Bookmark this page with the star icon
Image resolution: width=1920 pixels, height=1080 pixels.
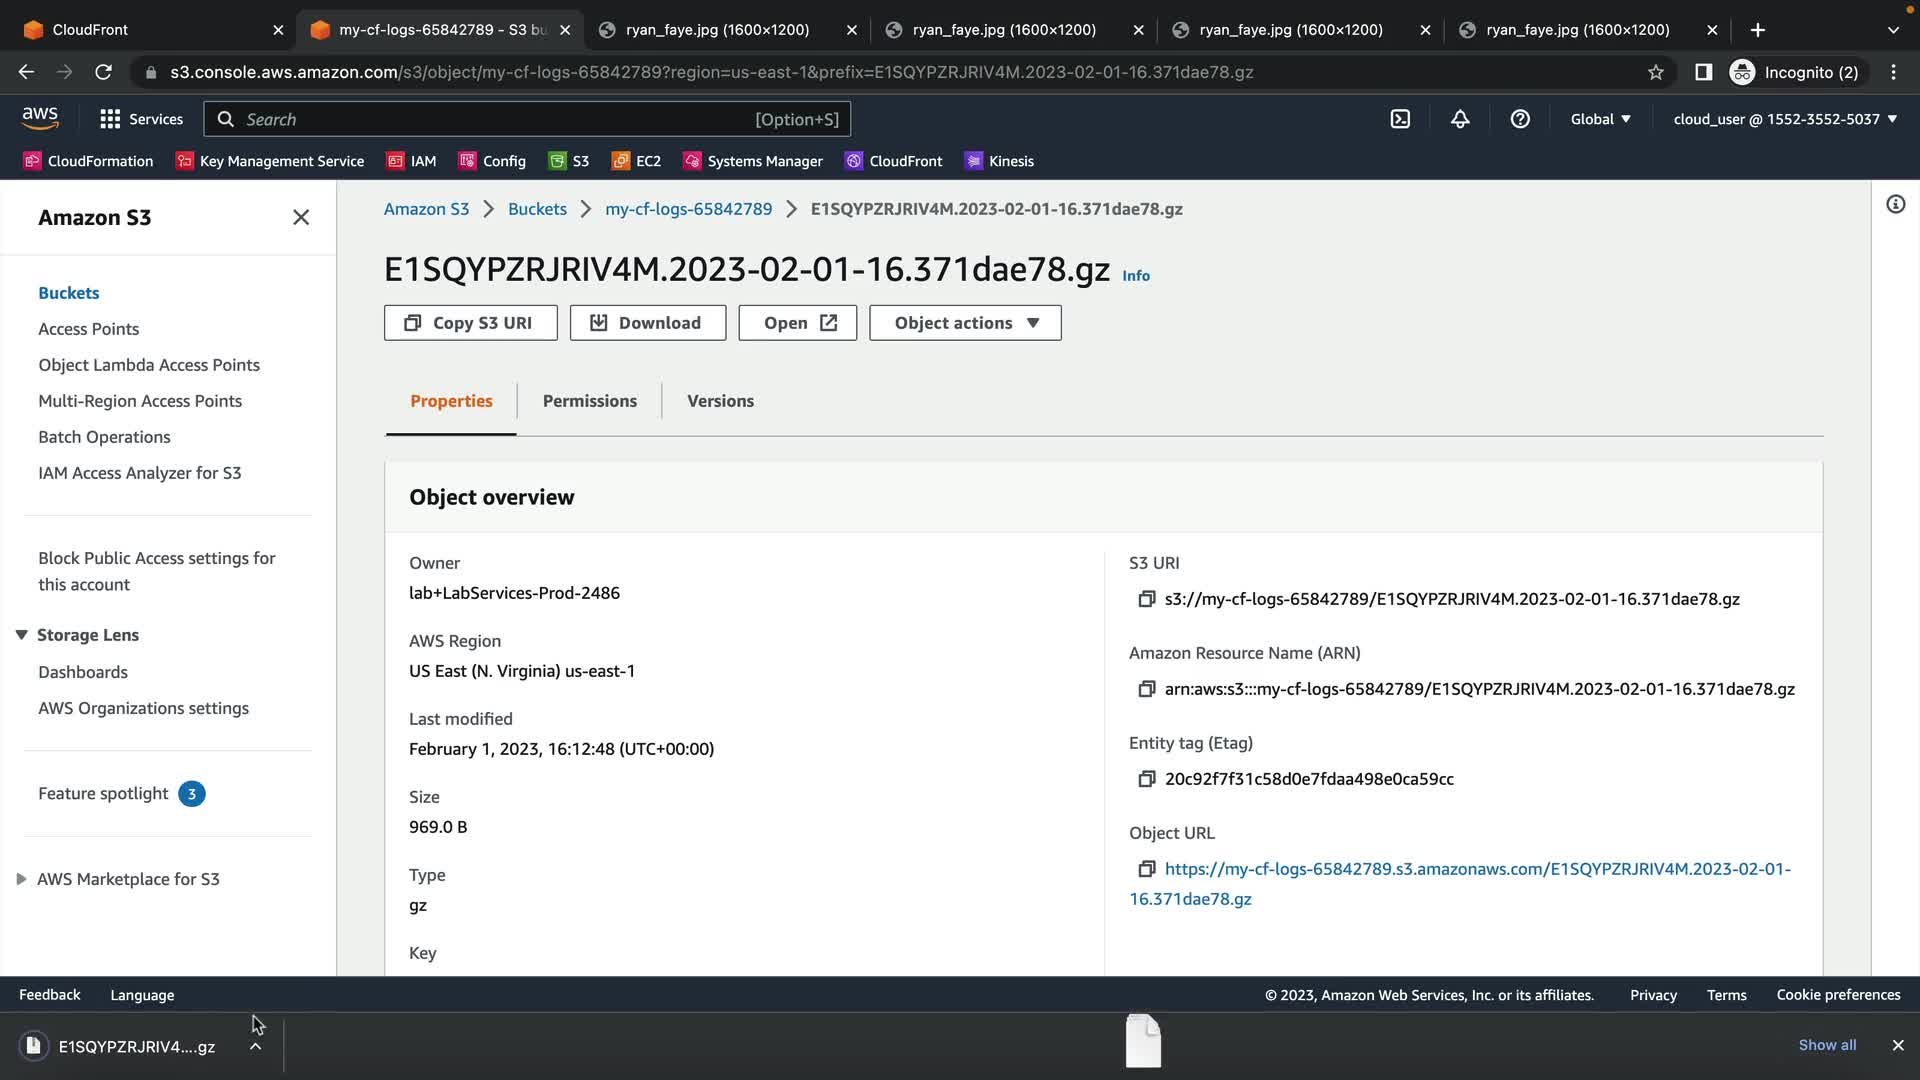[1656, 72]
